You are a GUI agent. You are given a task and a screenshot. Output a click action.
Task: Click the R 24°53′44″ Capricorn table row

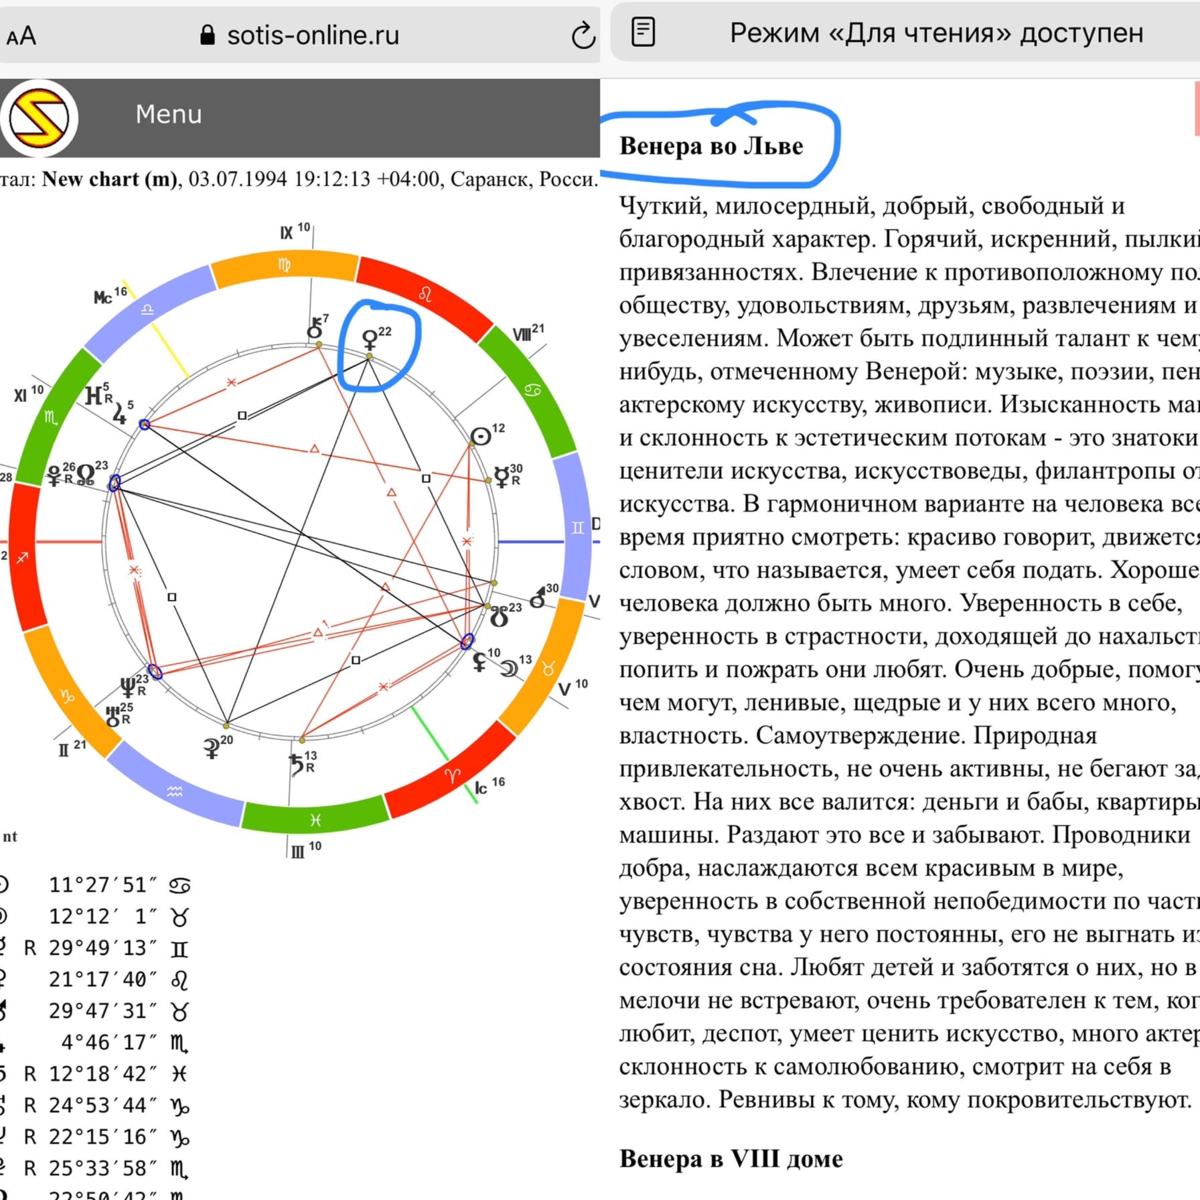click(95, 1106)
